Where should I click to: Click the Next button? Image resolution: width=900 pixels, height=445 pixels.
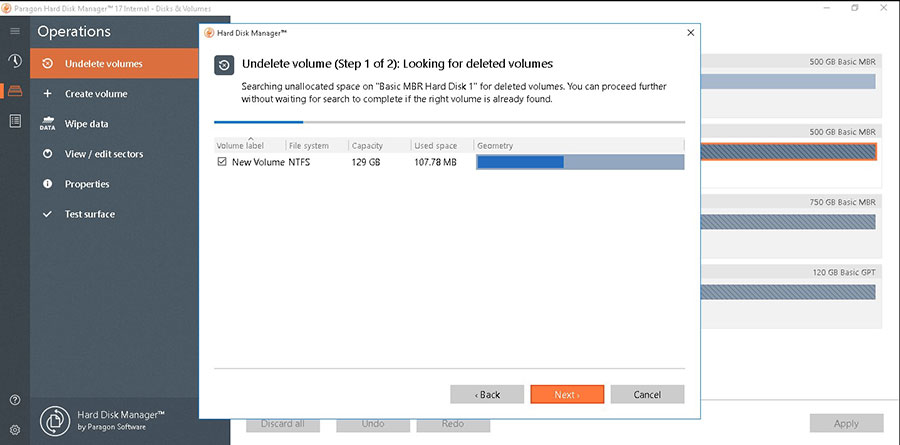(567, 394)
